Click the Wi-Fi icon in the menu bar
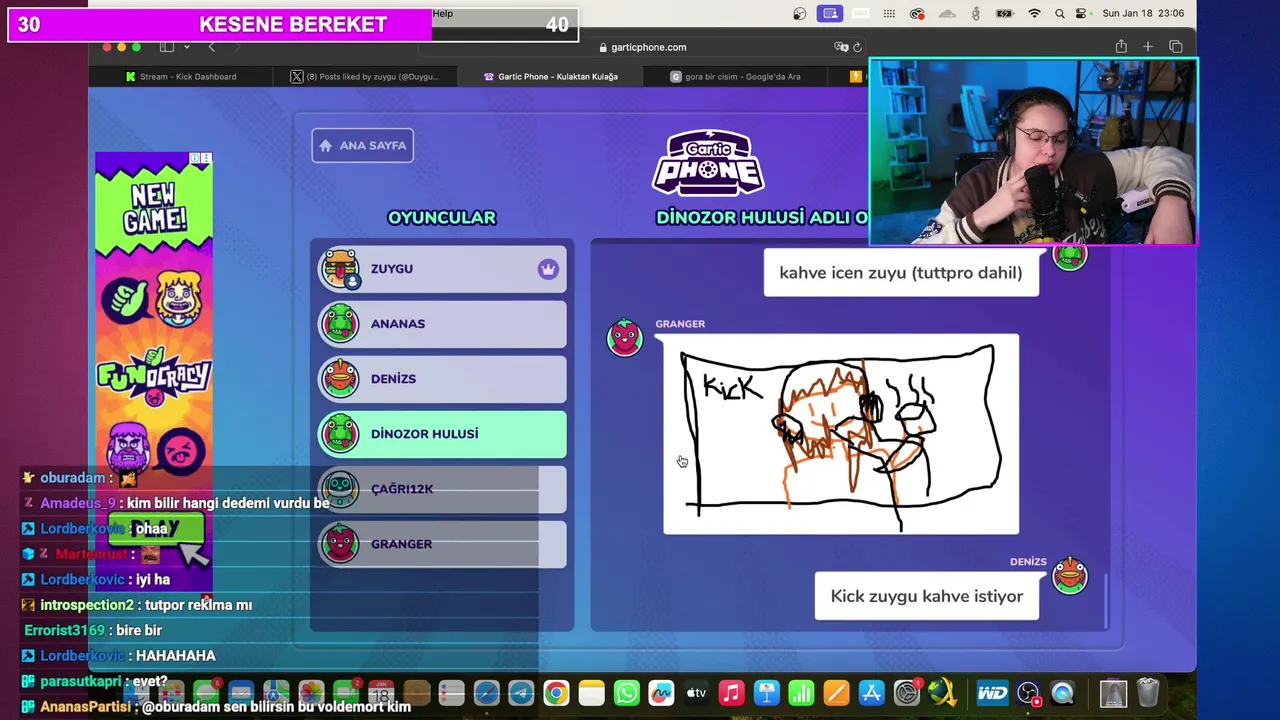The height and width of the screenshot is (720, 1280). pyautogui.click(x=1035, y=14)
